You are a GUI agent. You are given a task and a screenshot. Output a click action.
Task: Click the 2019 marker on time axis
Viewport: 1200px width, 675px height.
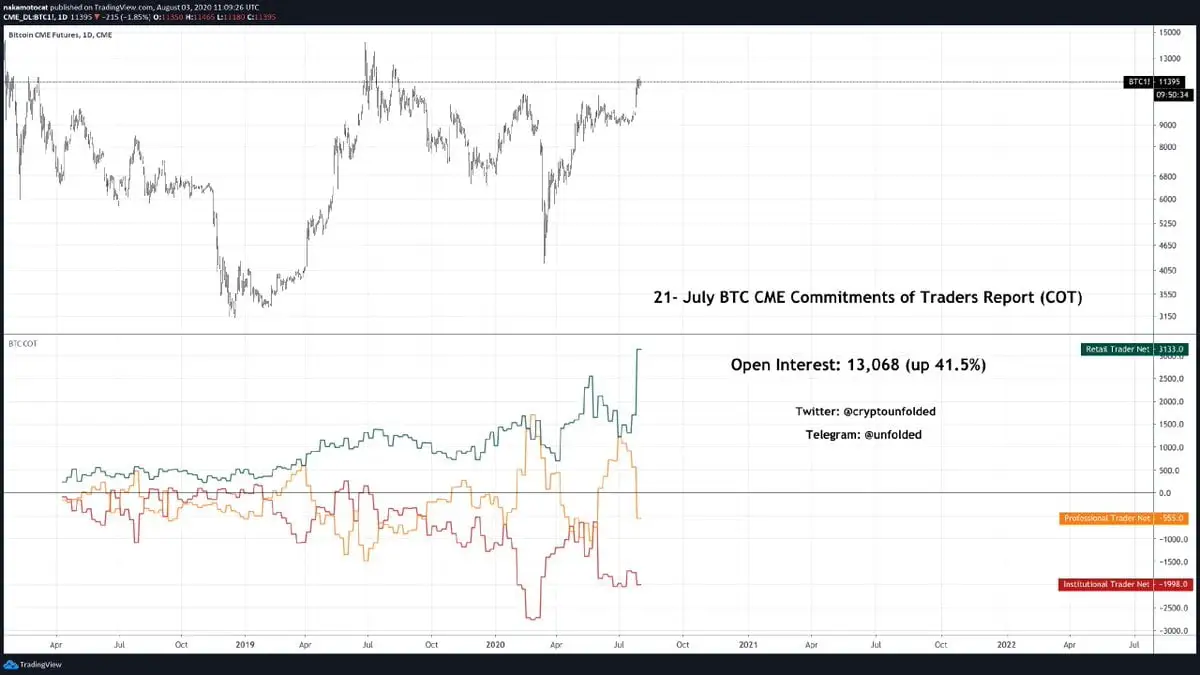(244, 646)
